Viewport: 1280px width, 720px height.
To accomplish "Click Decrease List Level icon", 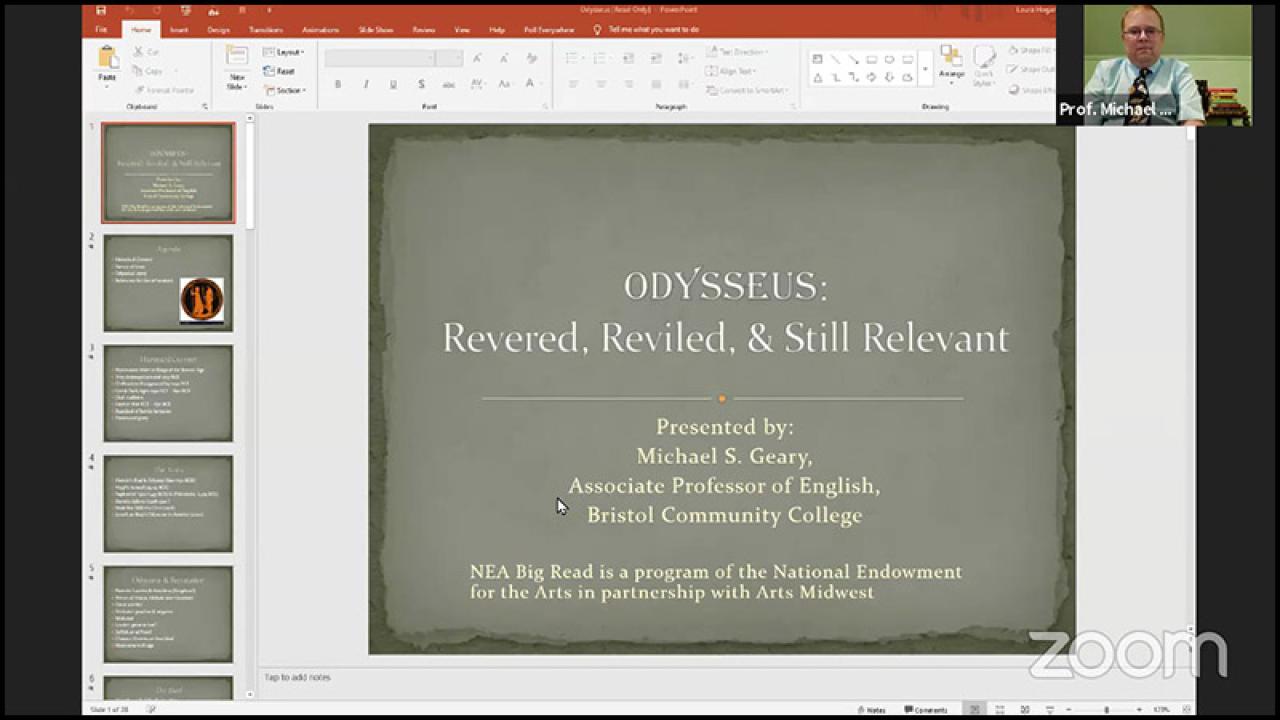I will [629, 58].
